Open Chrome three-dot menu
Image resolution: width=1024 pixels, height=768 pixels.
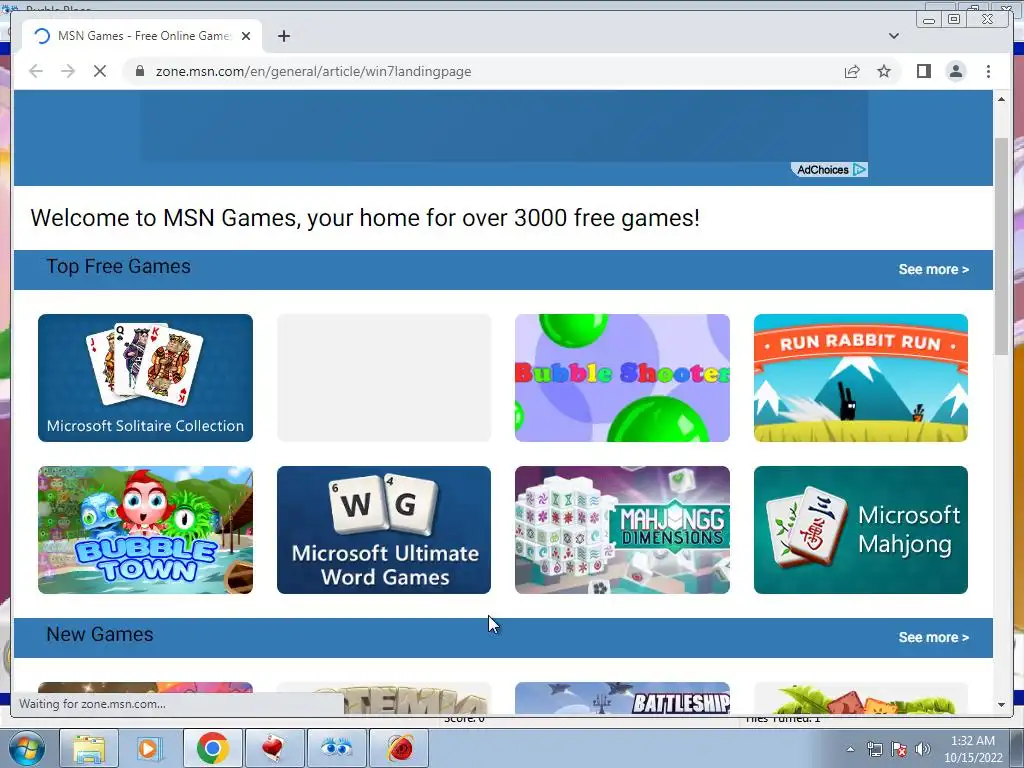click(x=988, y=71)
